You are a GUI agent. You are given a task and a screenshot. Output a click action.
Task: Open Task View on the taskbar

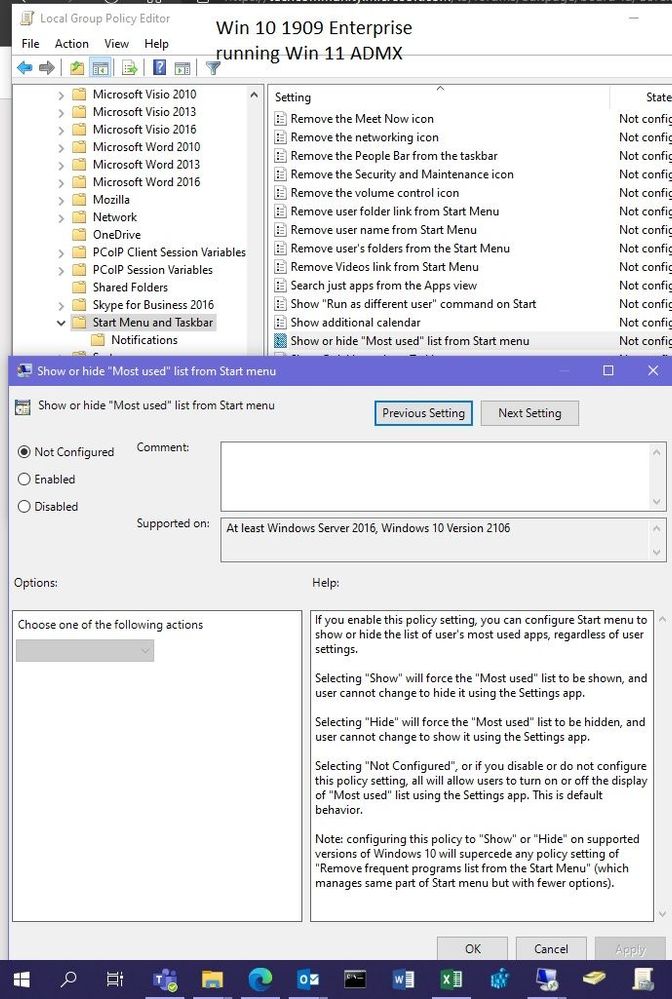(115, 979)
